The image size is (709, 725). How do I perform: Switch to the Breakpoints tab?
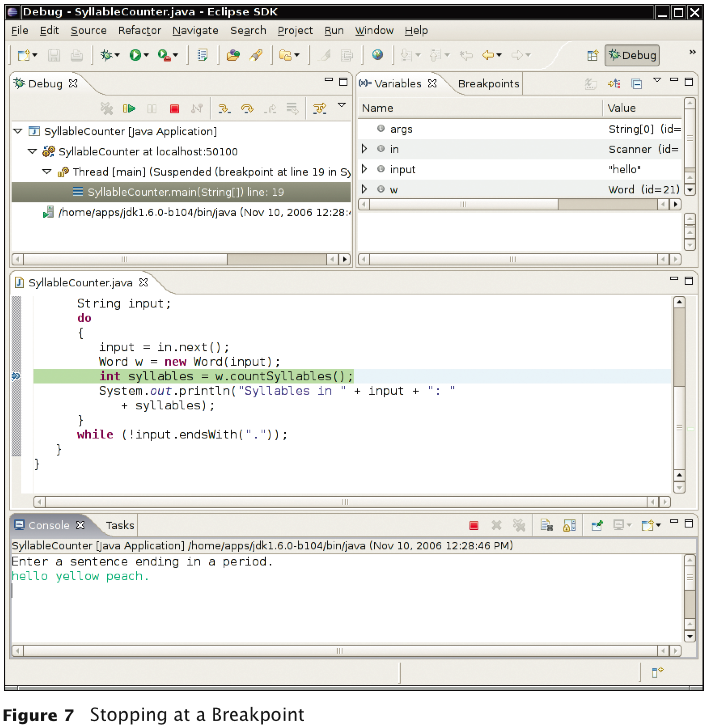point(488,84)
